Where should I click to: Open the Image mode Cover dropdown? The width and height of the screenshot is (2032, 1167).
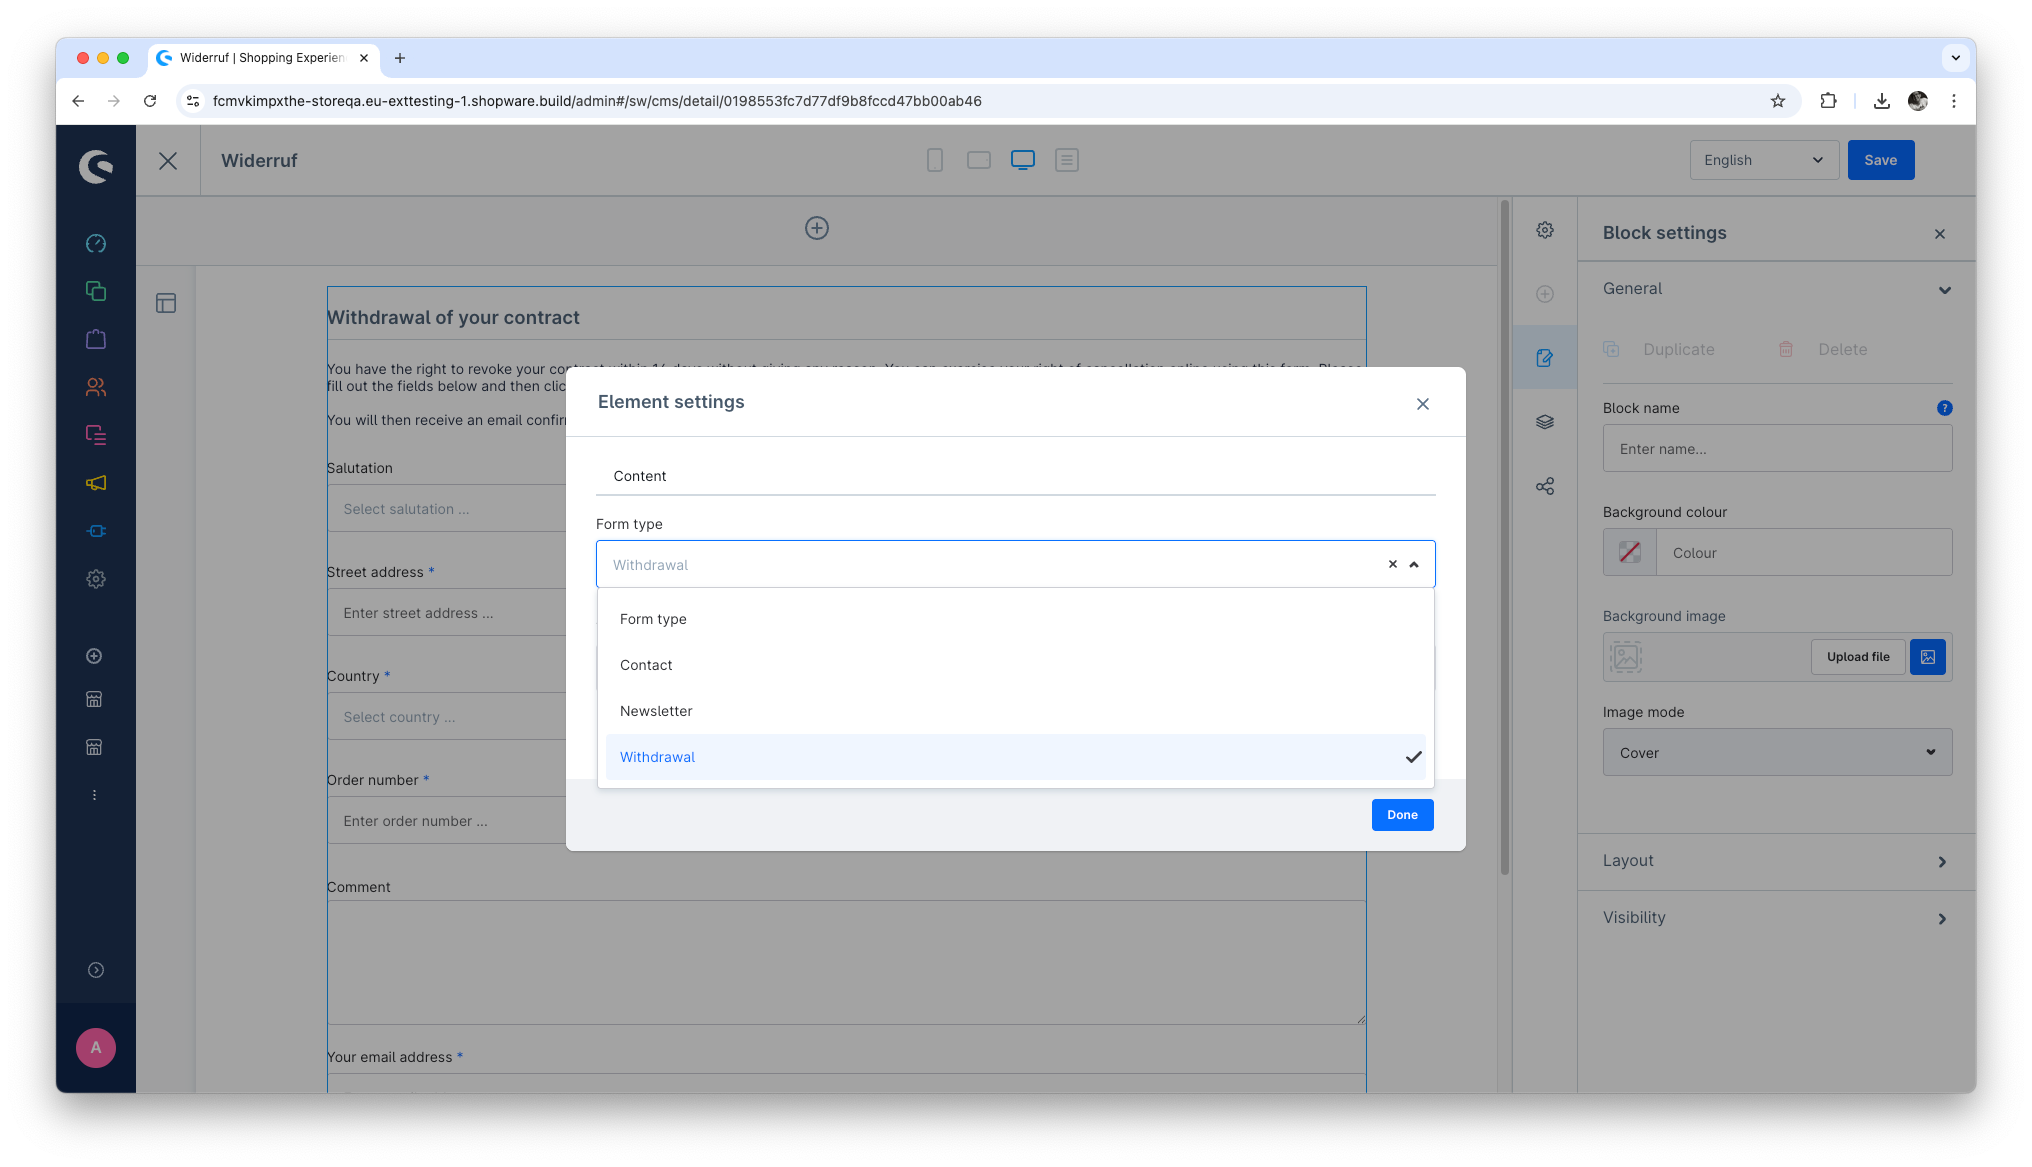1777,752
